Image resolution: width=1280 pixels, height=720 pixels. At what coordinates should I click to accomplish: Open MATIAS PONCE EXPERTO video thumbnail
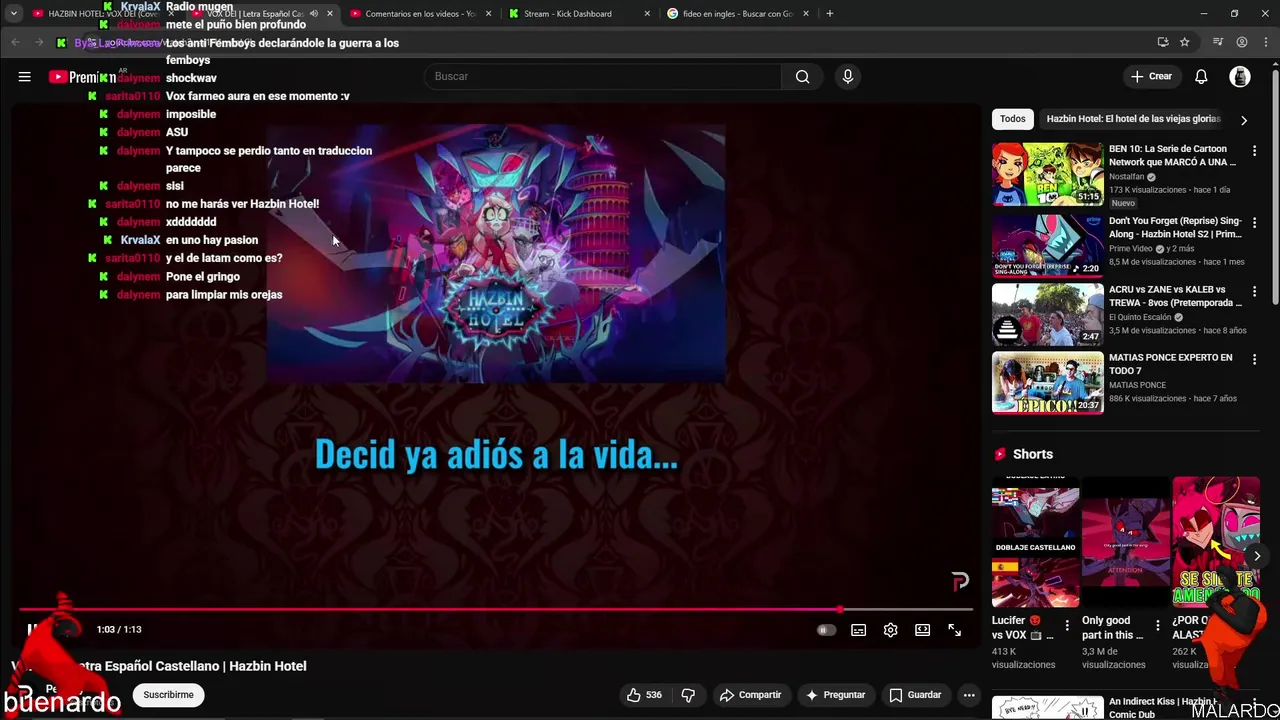point(1047,382)
